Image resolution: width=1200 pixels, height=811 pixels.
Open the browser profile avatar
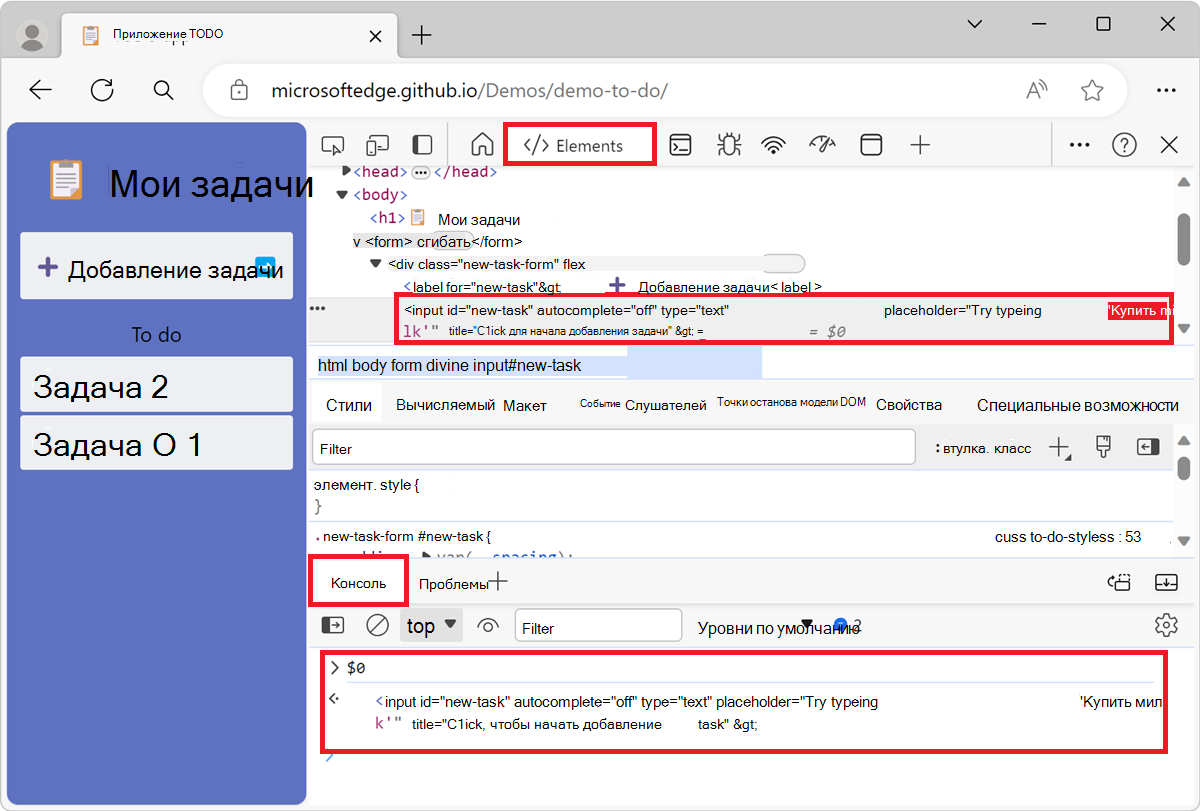click(34, 35)
